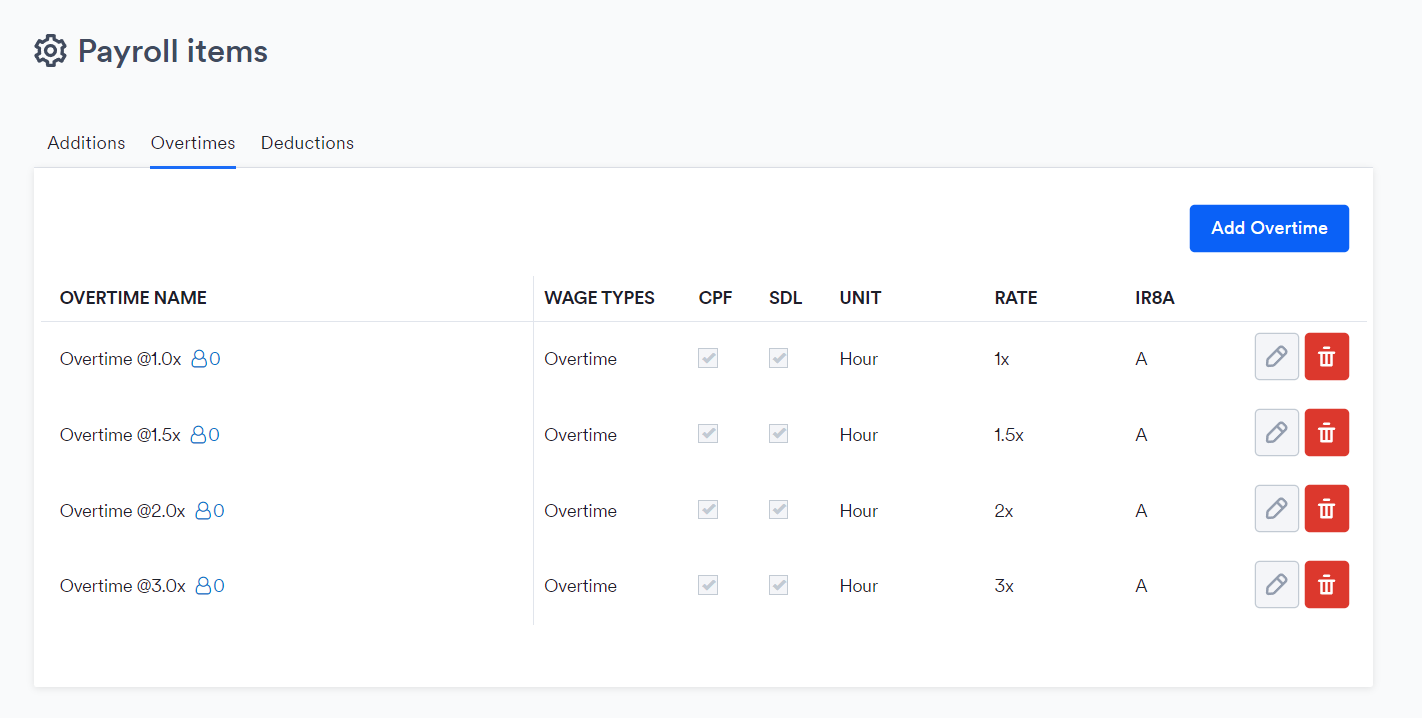Click the 3x rate value
The width and height of the screenshot is (1422, 718).
pyautogui.click(x=1004, y=586)
